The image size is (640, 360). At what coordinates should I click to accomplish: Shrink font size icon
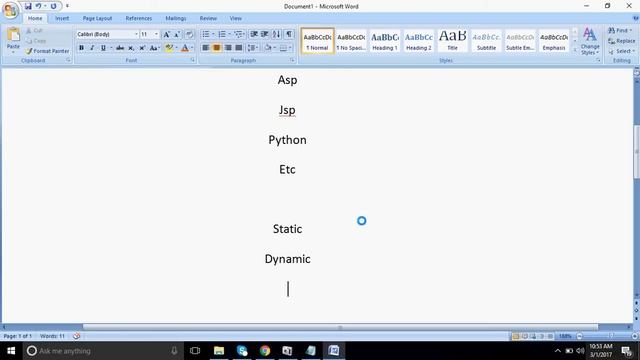[177, 35]
